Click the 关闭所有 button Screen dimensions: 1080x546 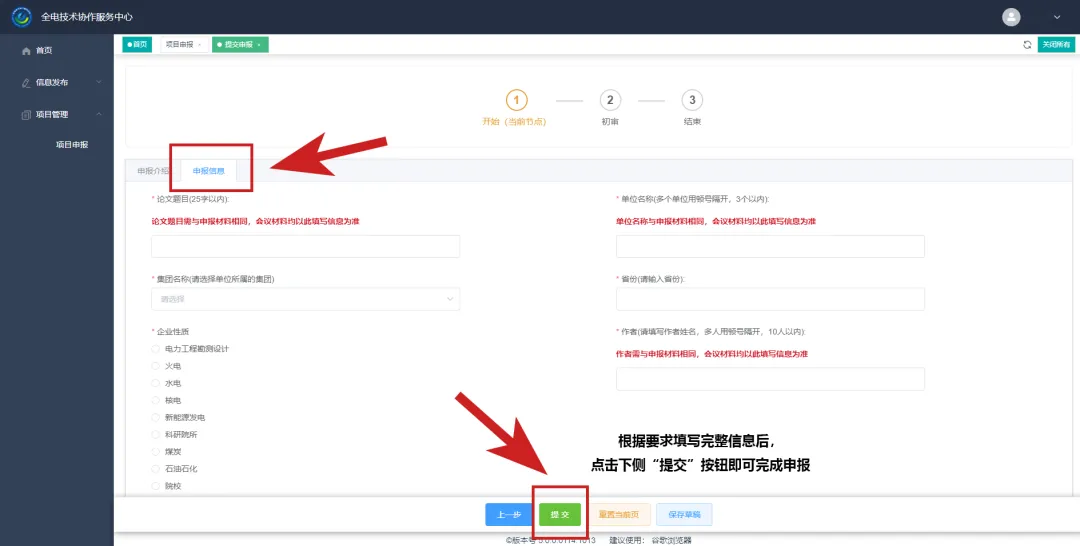point(1056,45)
